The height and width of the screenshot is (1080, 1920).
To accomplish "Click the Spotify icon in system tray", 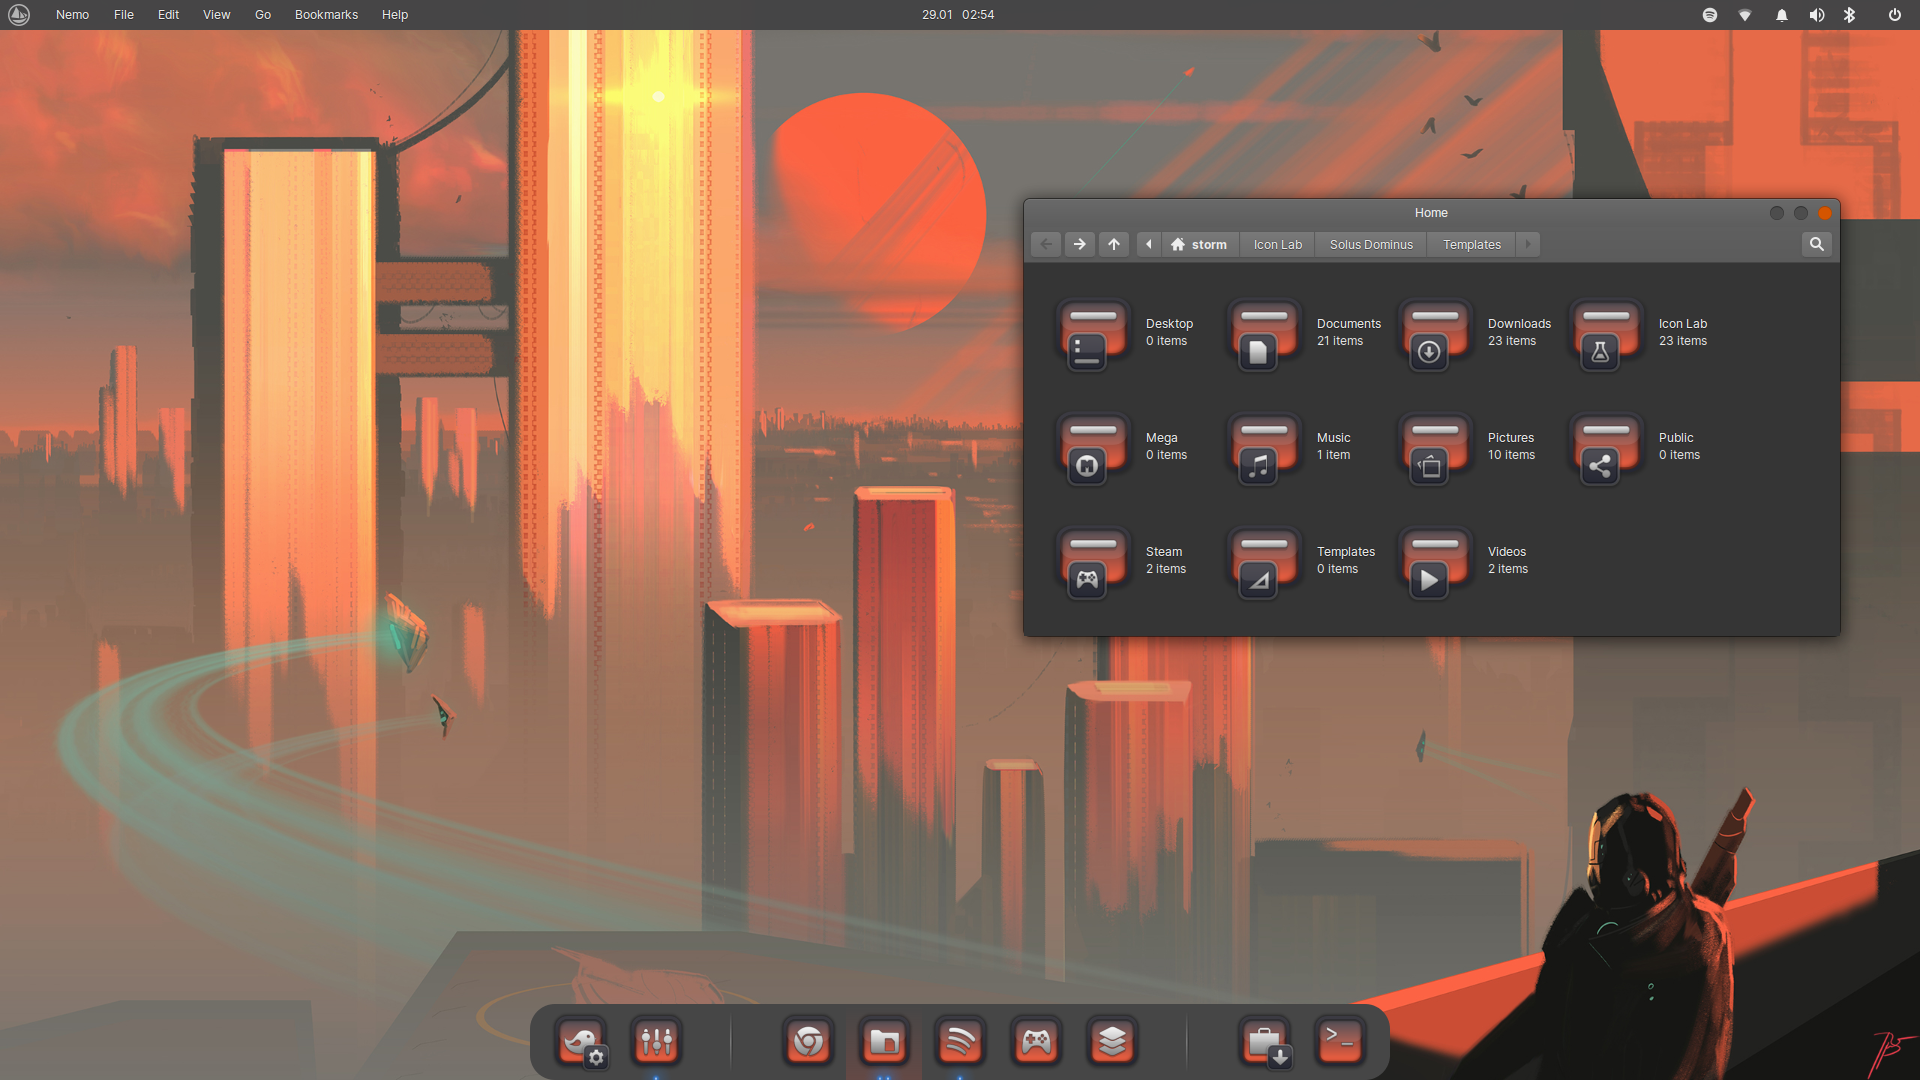I will pyautogui.click(x=1709, y=14).
